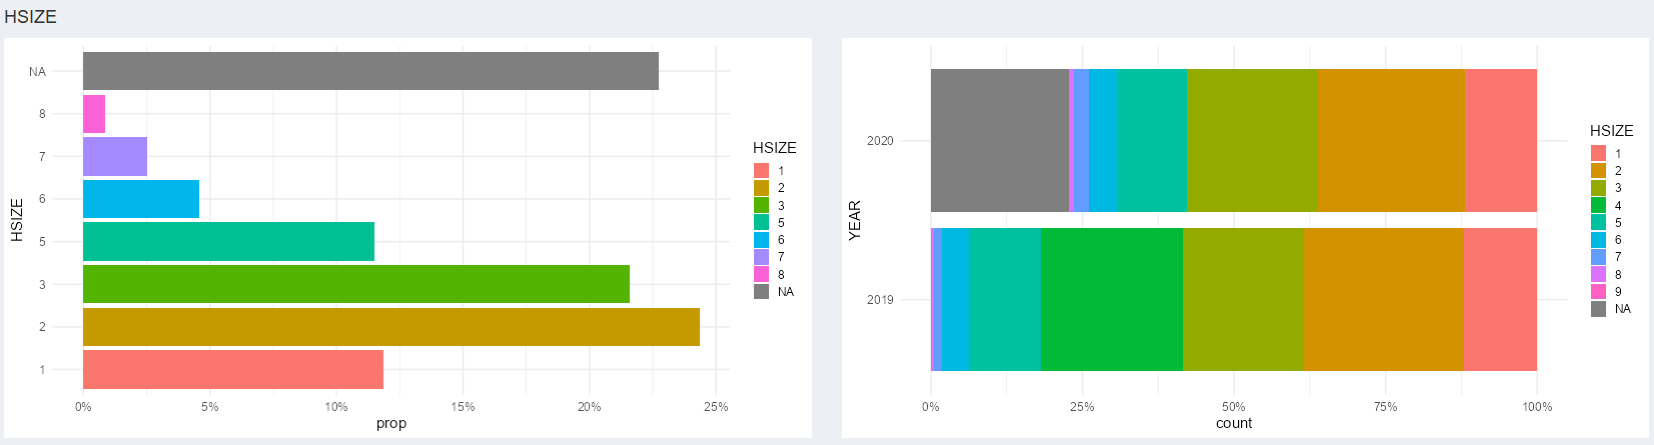
Task: Click the salmon segment of the 2019 bar
Action: [1500, 299]
